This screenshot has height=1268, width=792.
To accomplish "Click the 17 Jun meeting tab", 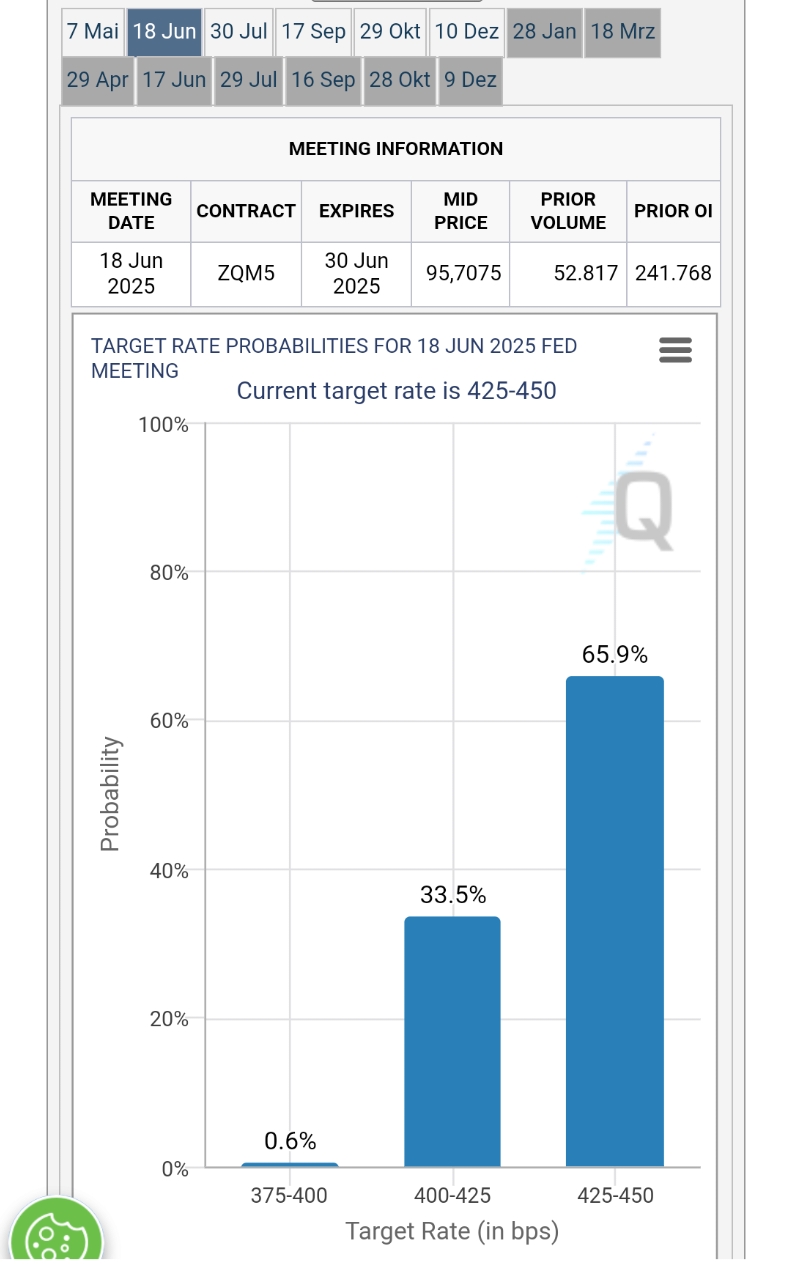I will [x=174, y=80].
